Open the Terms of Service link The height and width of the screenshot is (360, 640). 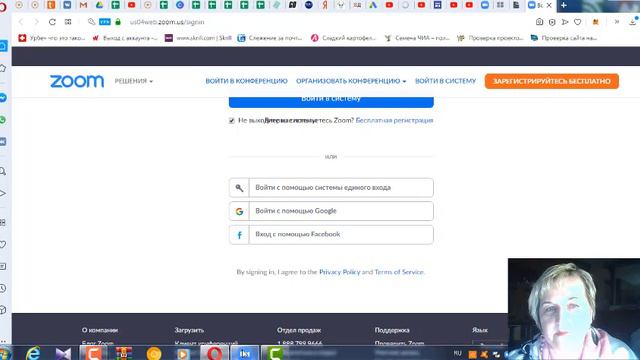(399, 272)
